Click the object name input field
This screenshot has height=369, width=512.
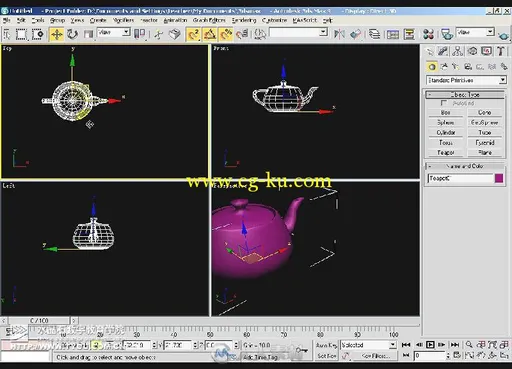coord(460,178)
